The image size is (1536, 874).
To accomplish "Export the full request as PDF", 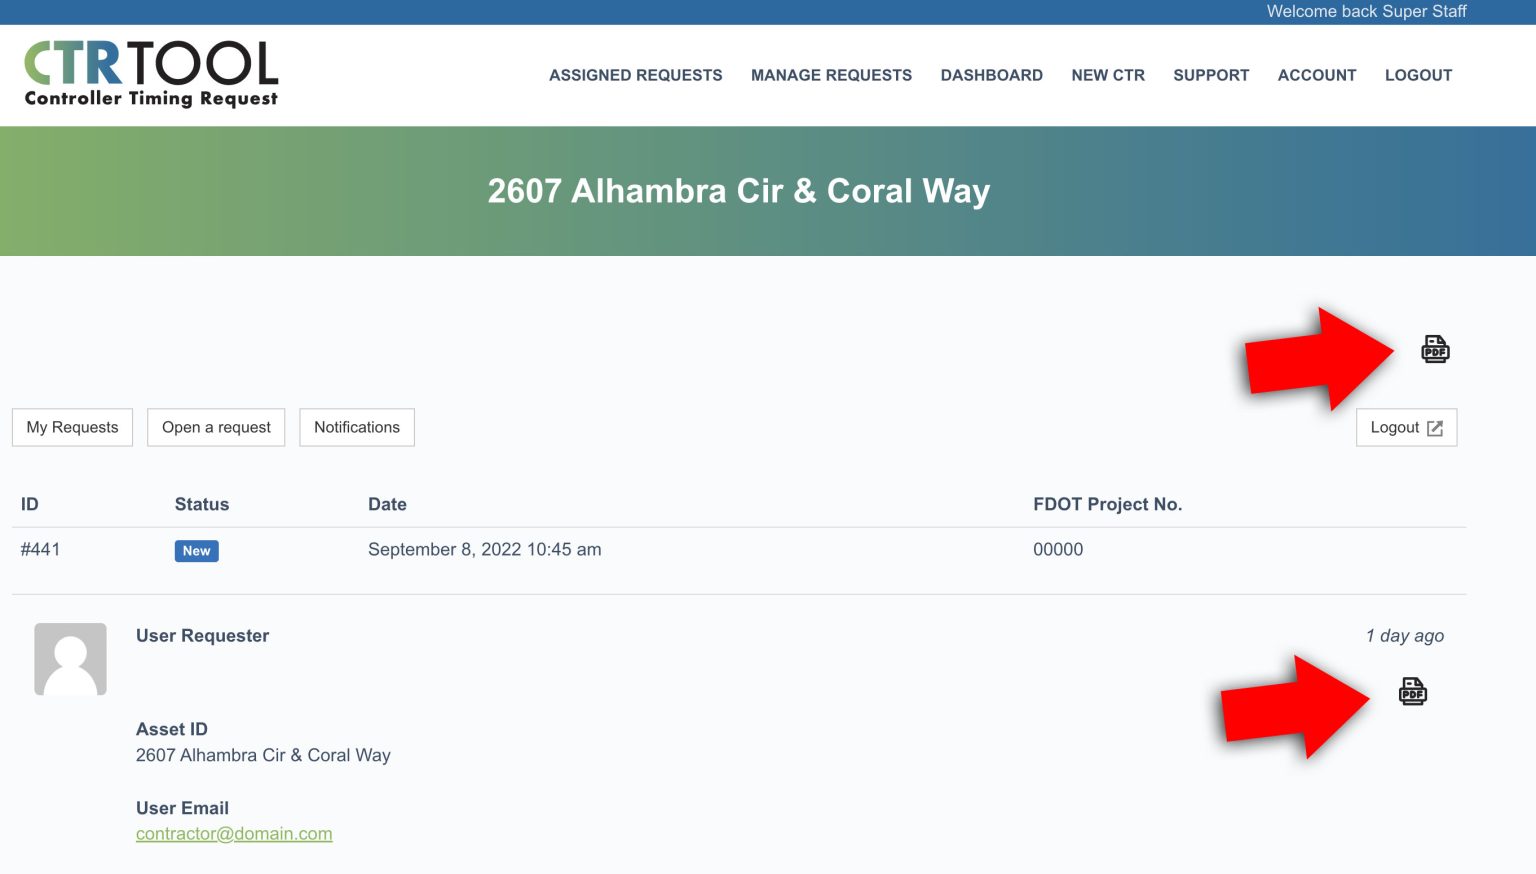I will [1436, 350].
